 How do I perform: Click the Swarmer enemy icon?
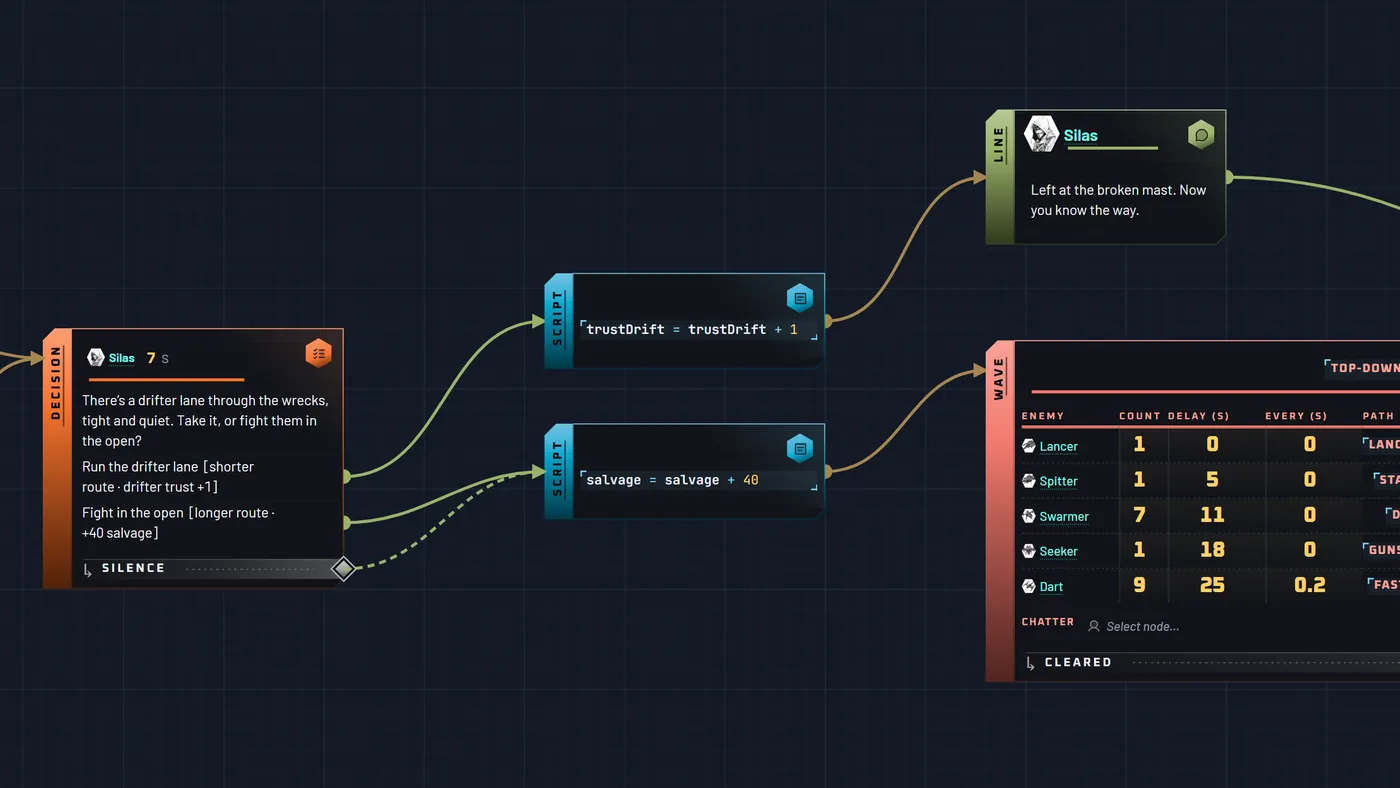point(1029,516)
